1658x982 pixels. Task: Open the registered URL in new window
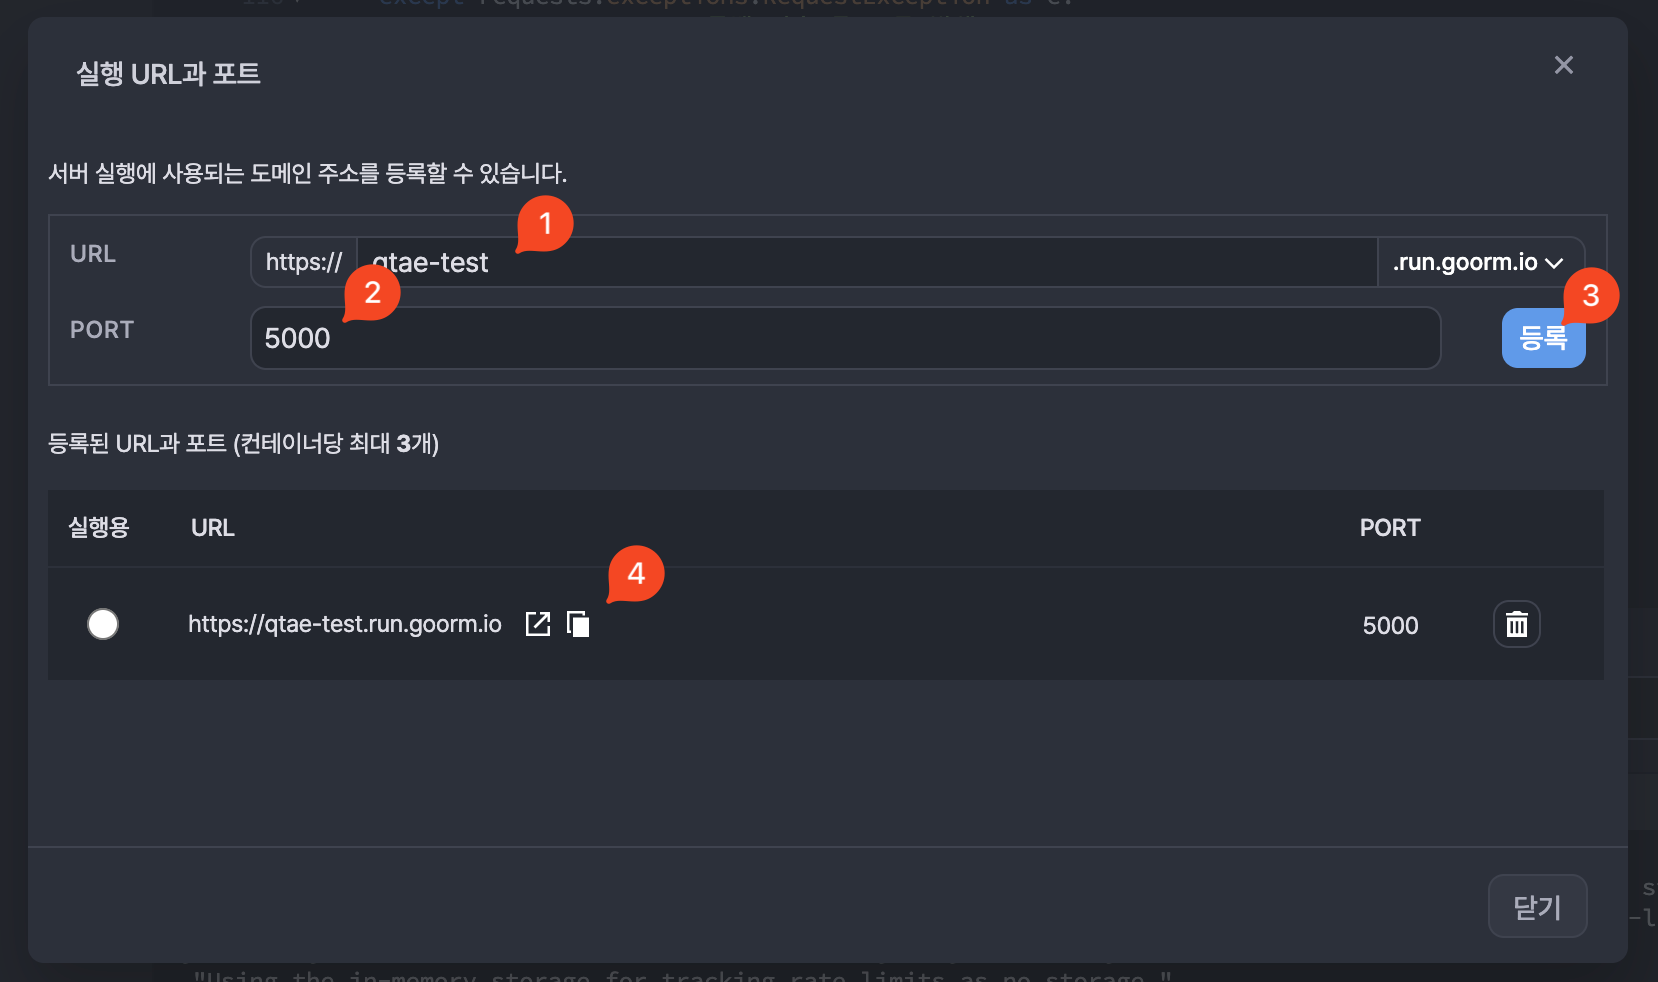click(x=538, y=624)
